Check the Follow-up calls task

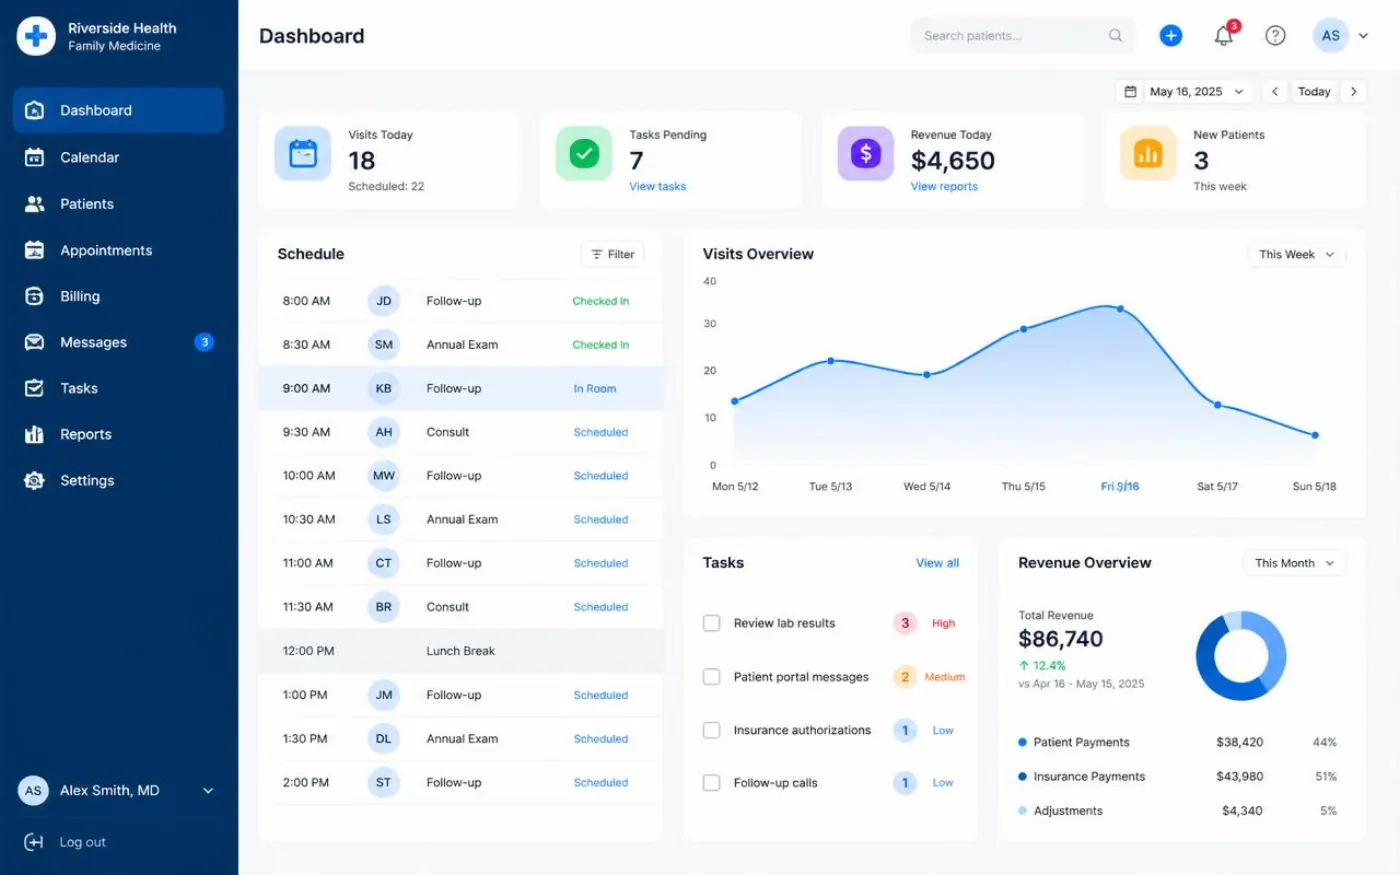point(712,783)
